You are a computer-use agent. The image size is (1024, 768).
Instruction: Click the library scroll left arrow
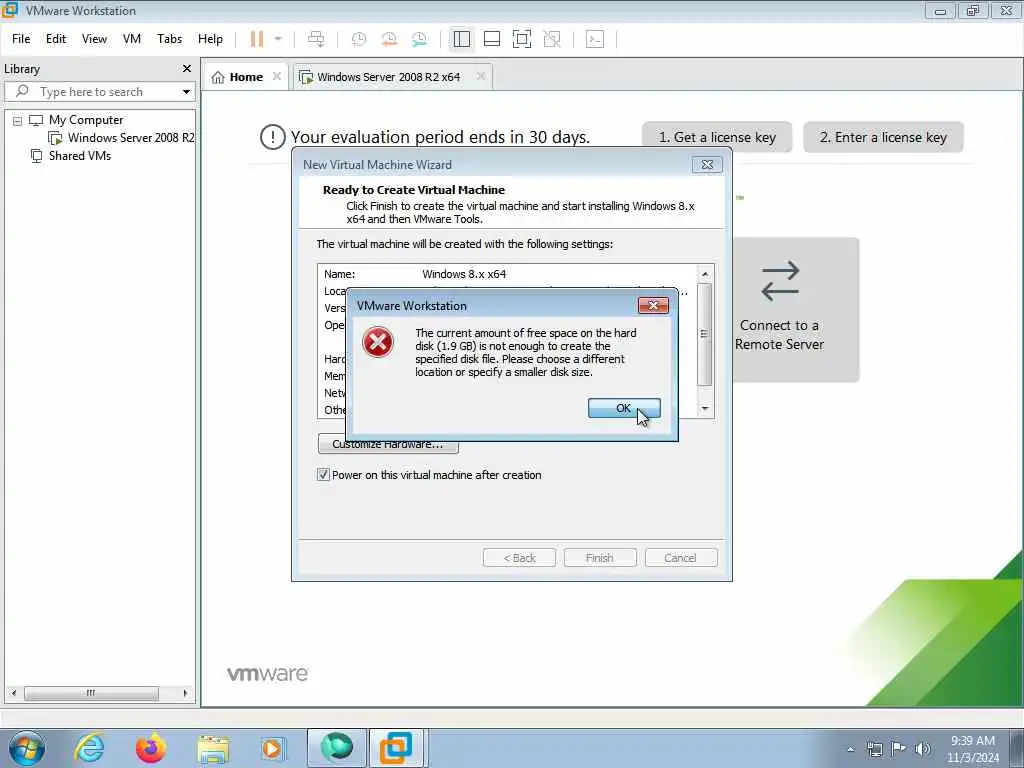(x=14, y=693)
